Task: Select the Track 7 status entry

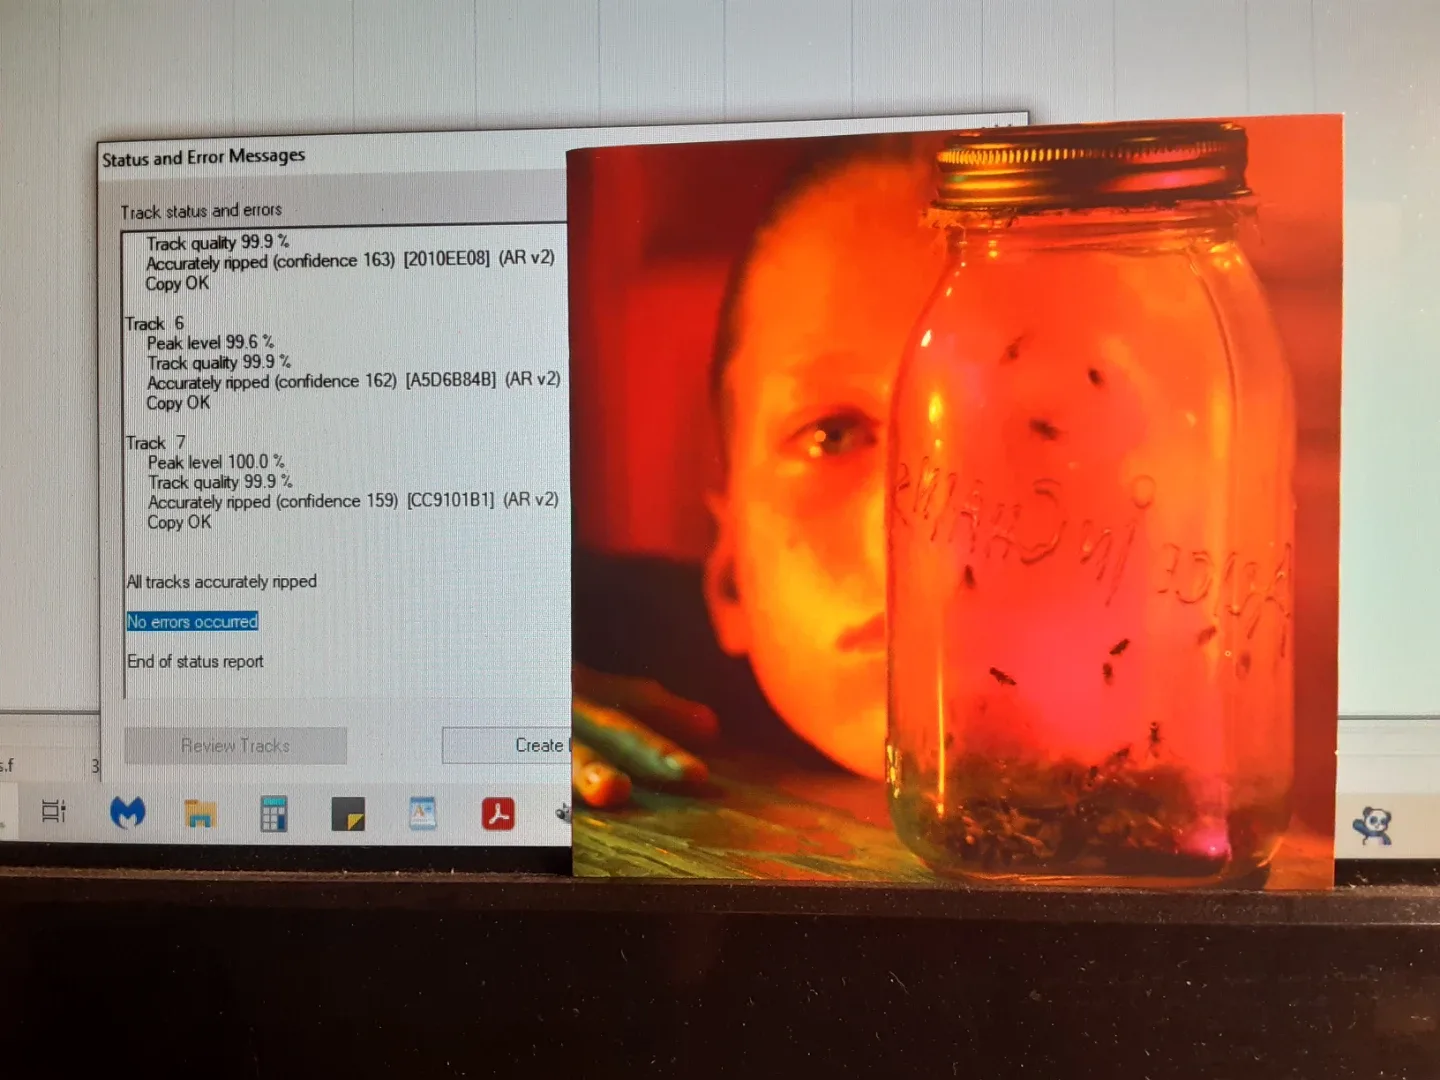Action: coord(155,442)
